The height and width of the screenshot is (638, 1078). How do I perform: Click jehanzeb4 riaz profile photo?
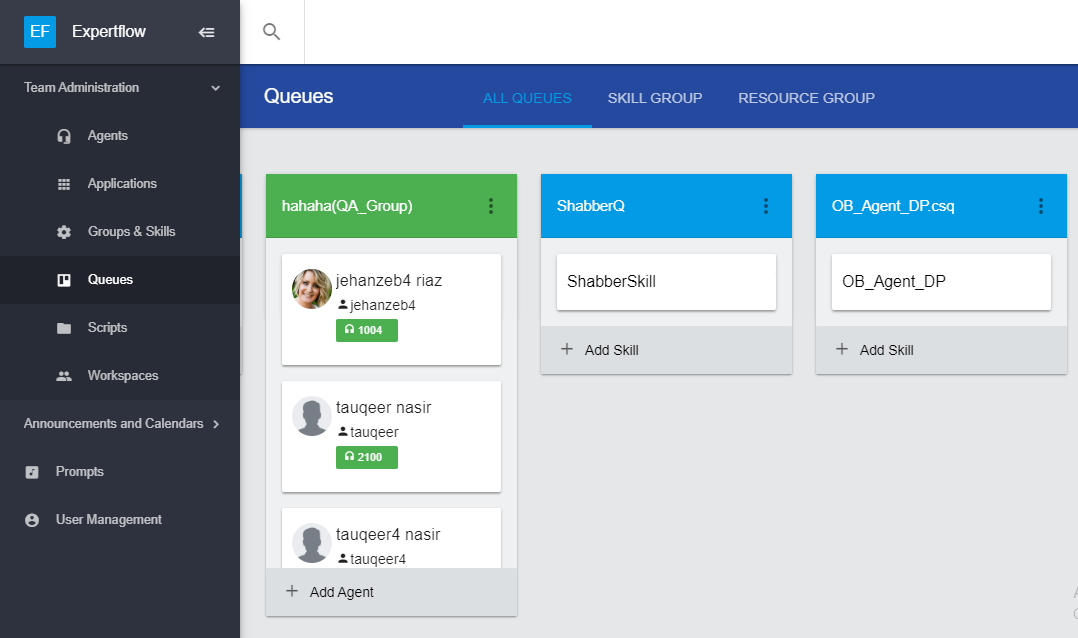[312, 289]
